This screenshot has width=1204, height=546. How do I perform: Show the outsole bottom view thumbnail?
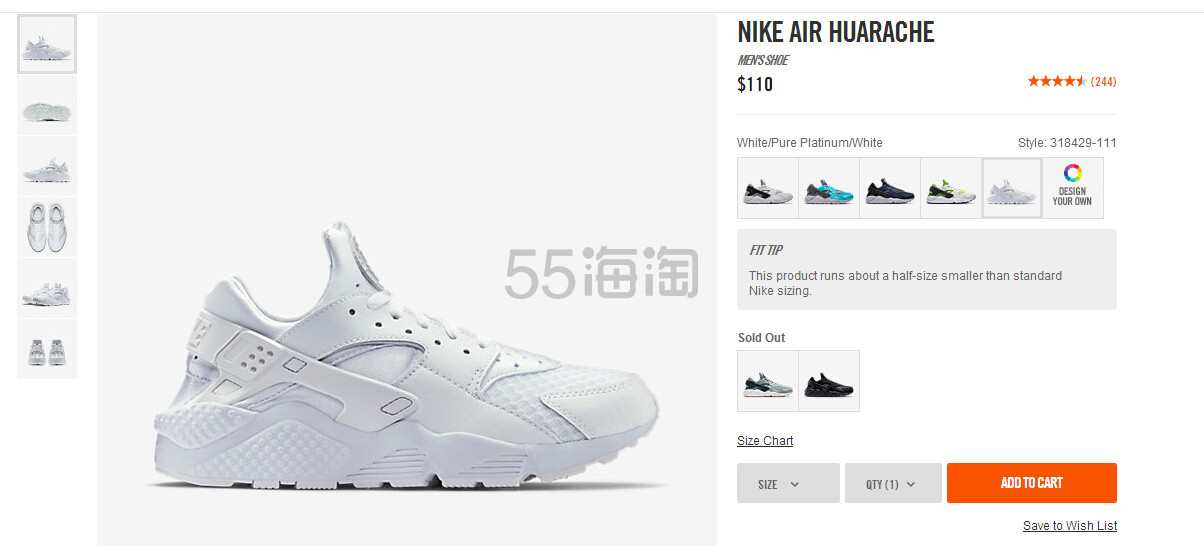click(x=47, y=105)
